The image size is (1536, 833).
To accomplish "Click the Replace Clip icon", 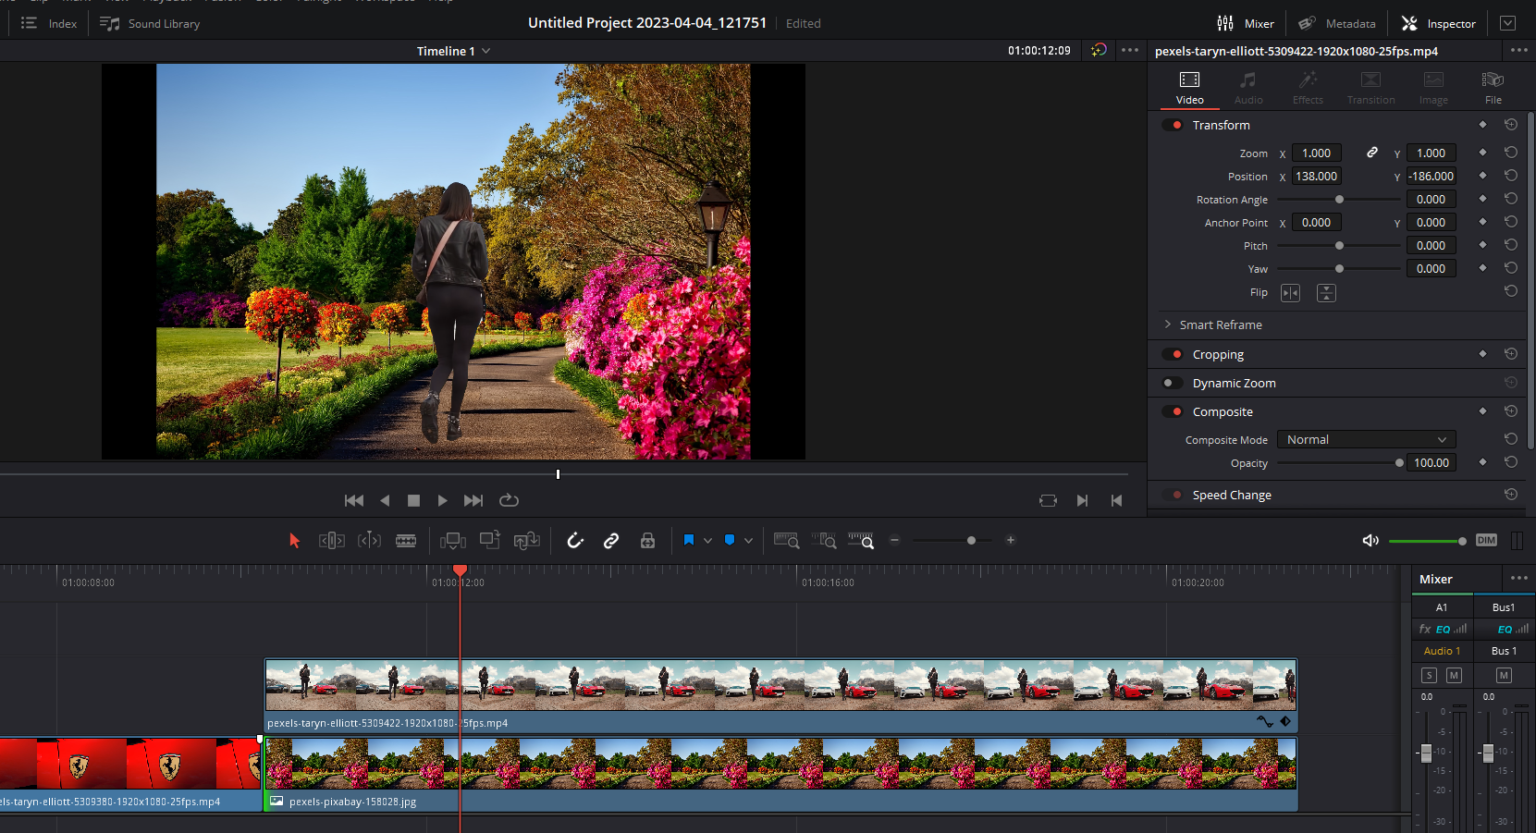I will 527,540.
